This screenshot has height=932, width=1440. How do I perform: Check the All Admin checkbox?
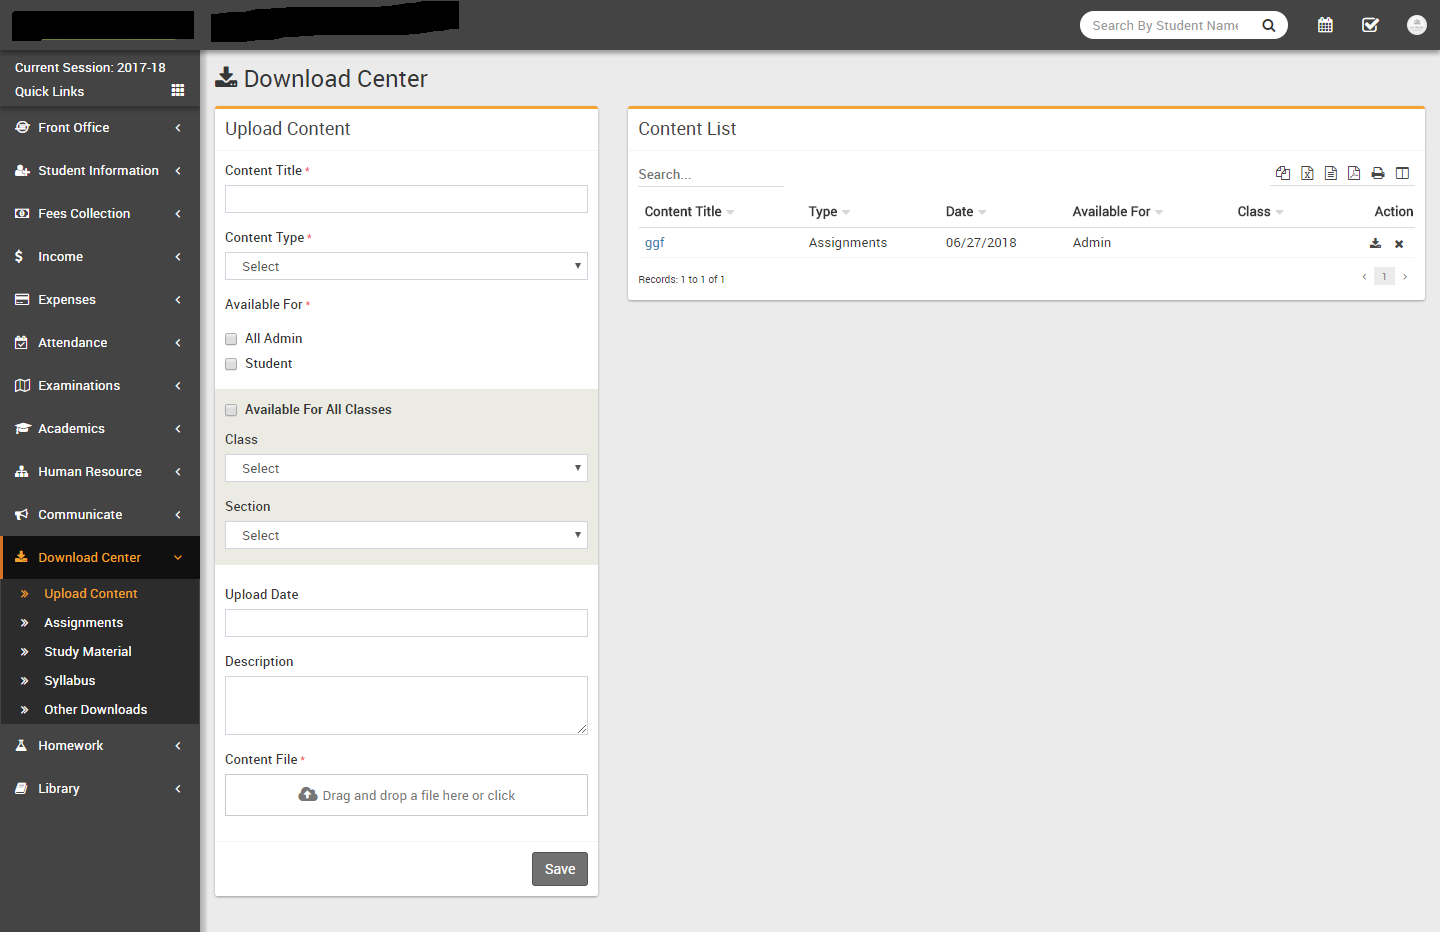231,339
